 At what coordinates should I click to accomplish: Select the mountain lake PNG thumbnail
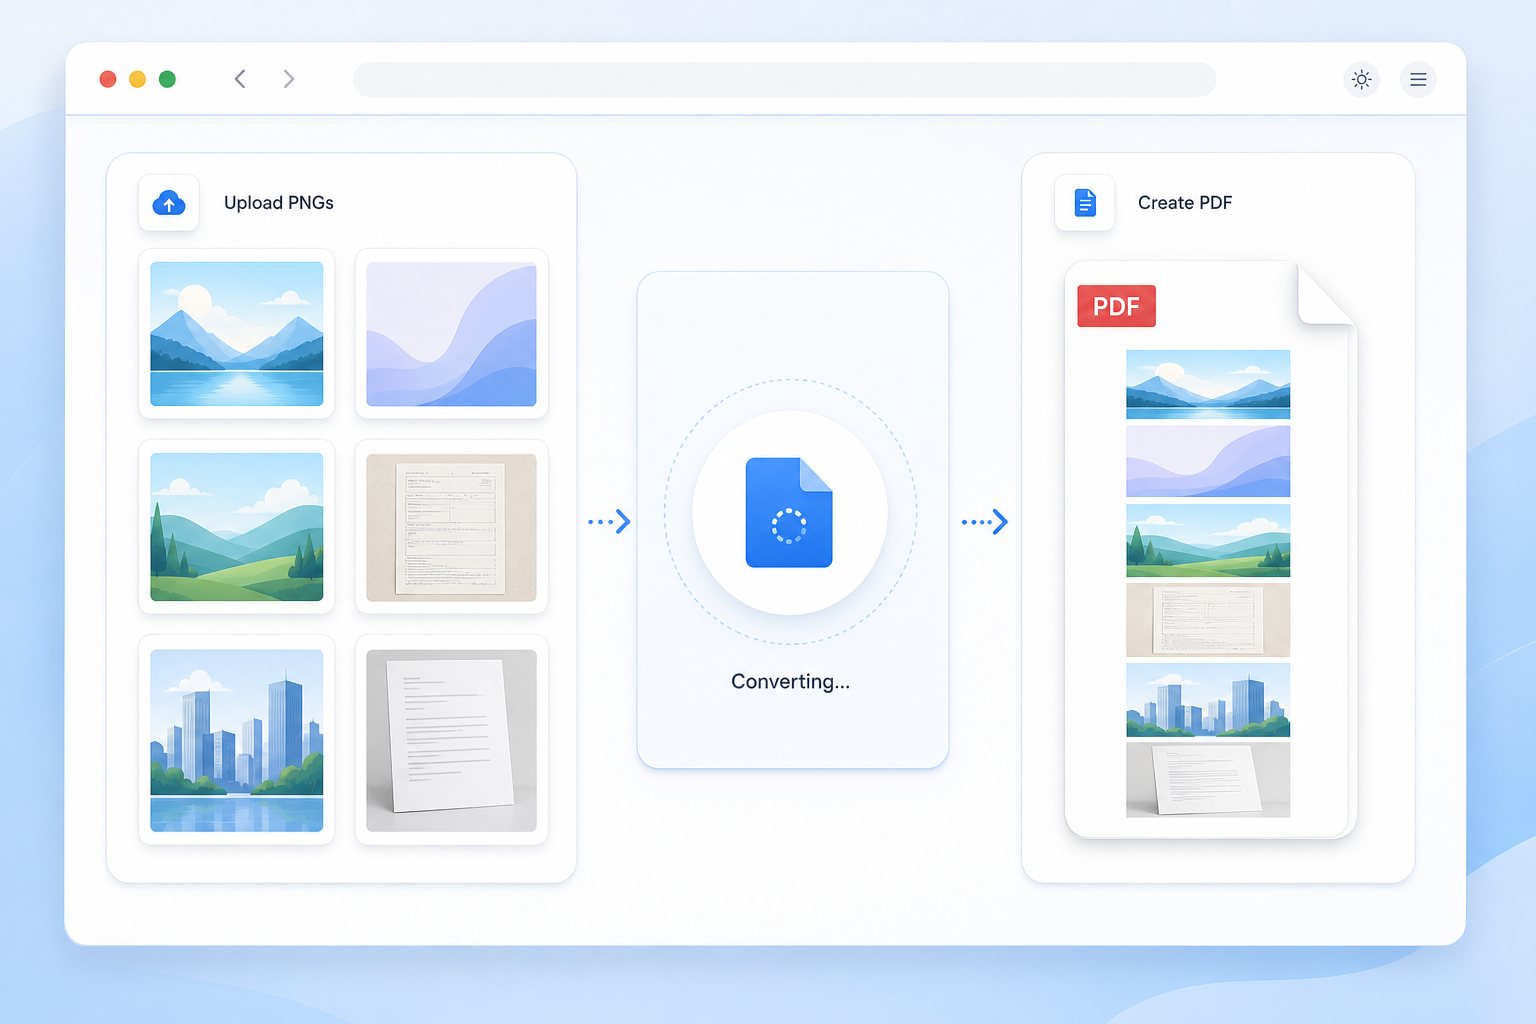[237, 334]
